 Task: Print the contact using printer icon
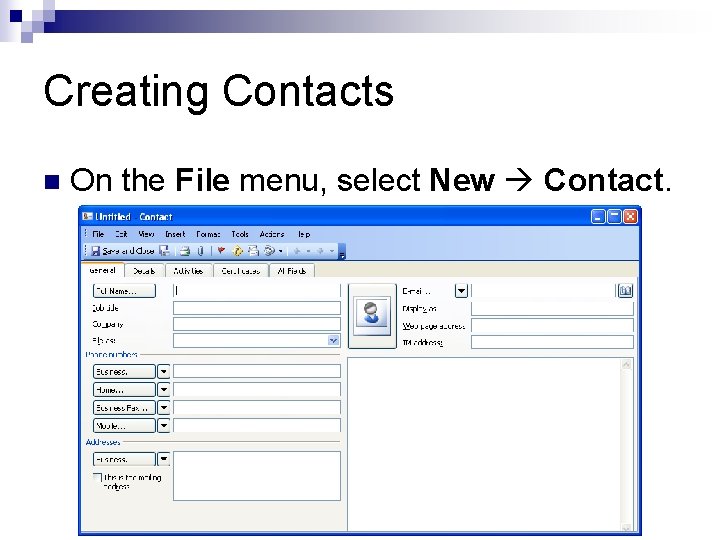pos(185,251)
